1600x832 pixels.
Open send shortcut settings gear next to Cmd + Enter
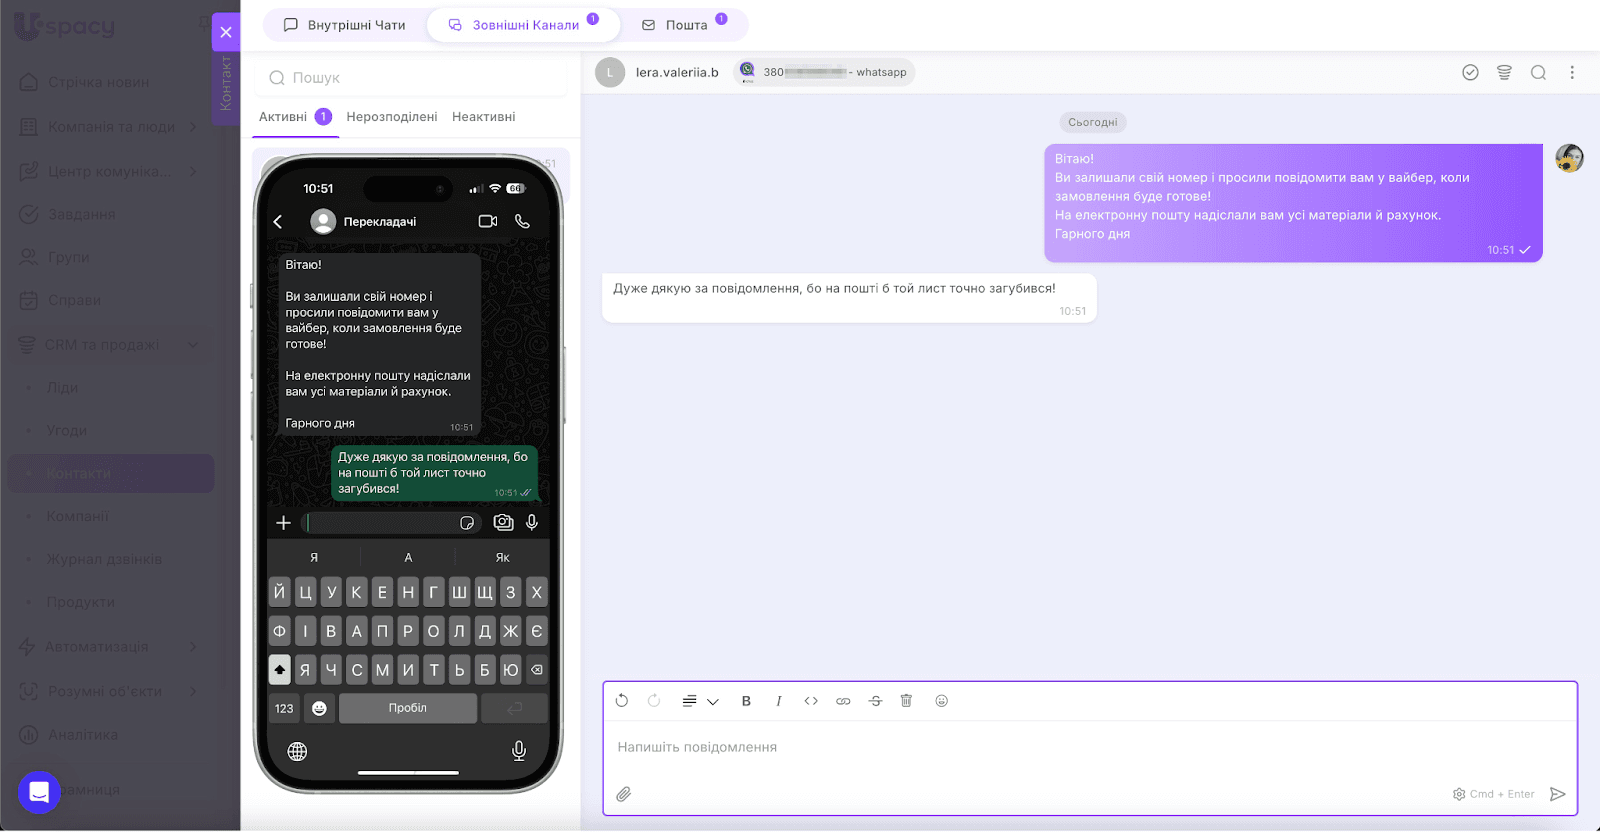click(1459, 794)
